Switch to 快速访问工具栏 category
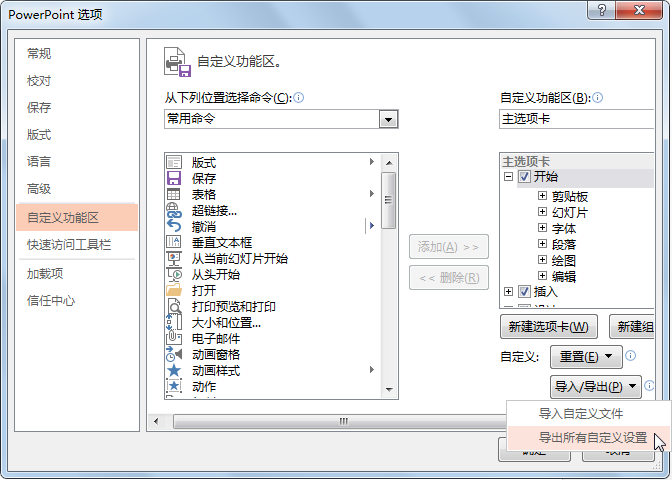Viewport: 672px width, 480px height. click(x=77, y=245)
